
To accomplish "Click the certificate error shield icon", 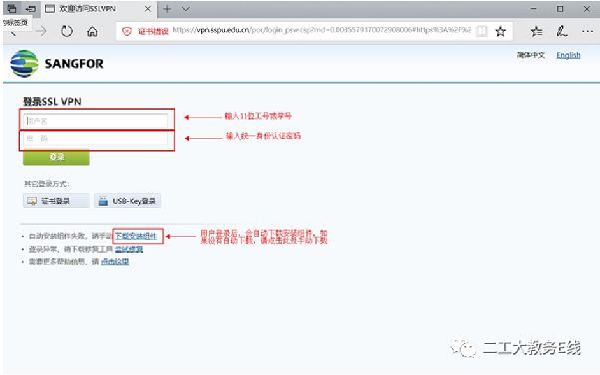I will point(127,31).
